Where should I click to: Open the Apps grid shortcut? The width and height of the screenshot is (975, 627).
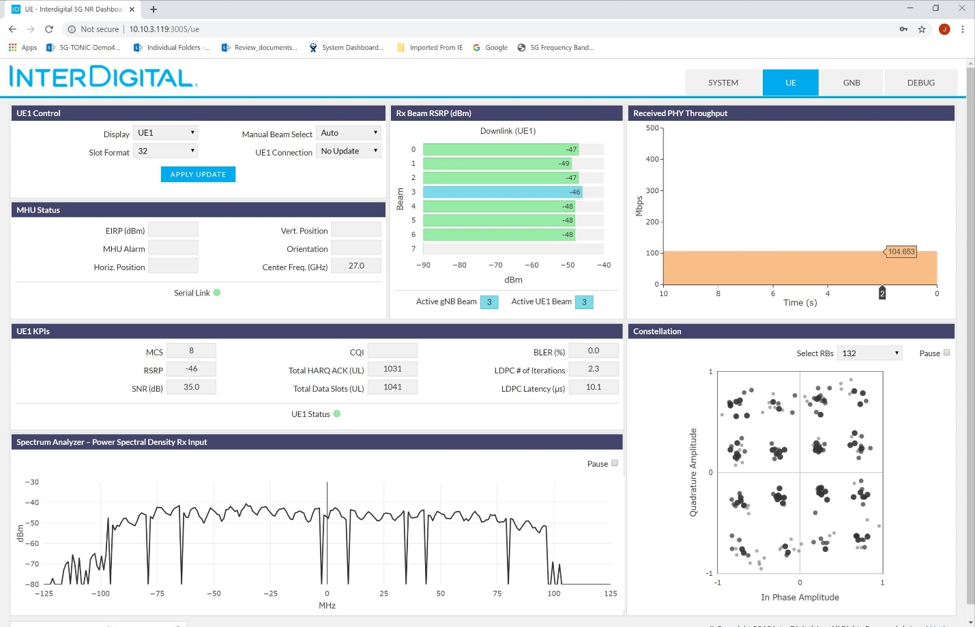[22, 47]
